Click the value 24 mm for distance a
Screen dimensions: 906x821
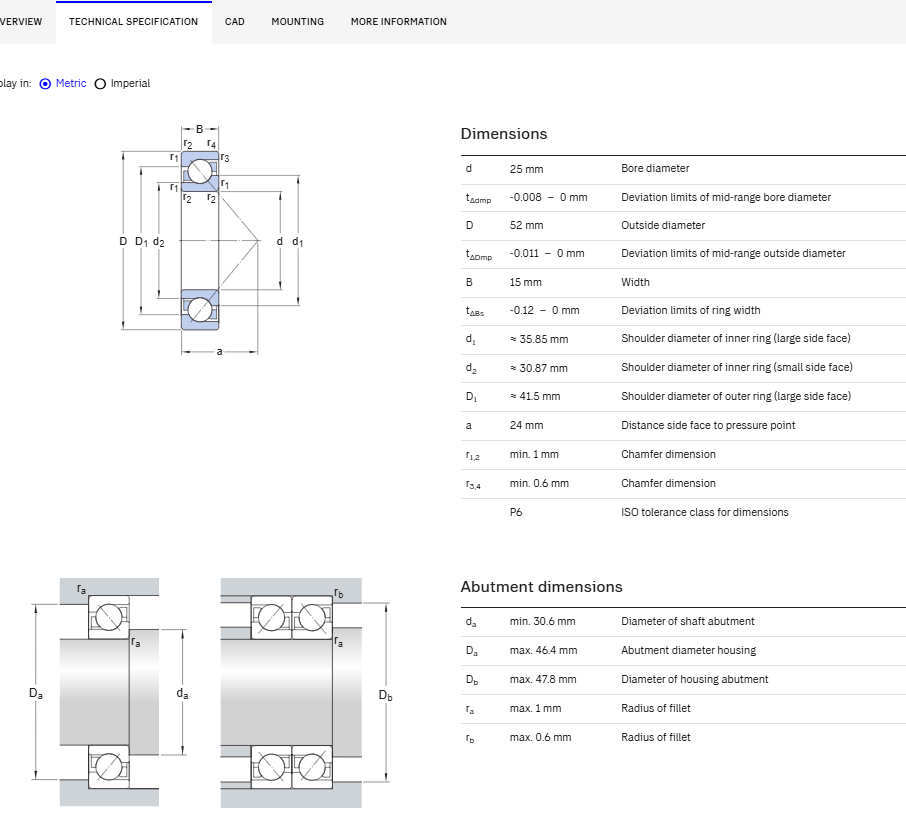(x=526, y=425)
